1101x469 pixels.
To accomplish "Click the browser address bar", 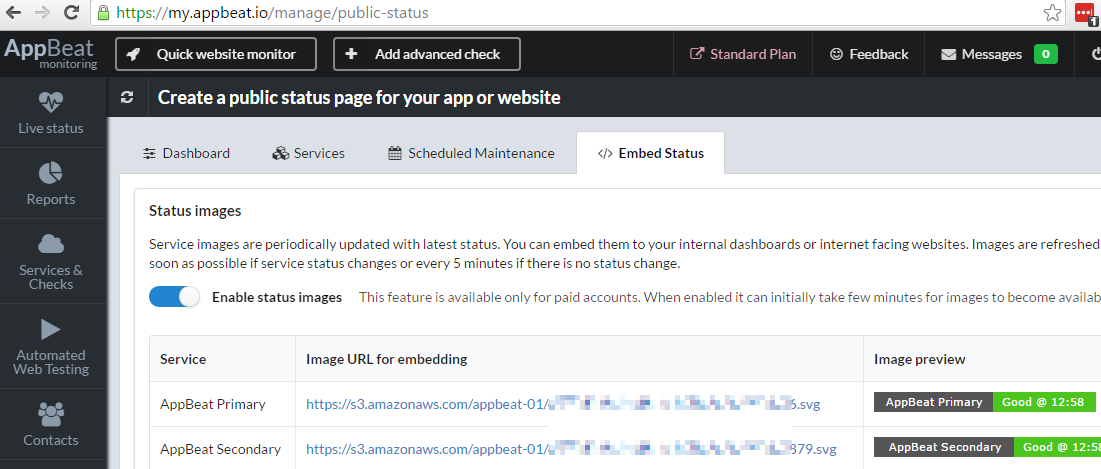I will click(576, 13).
